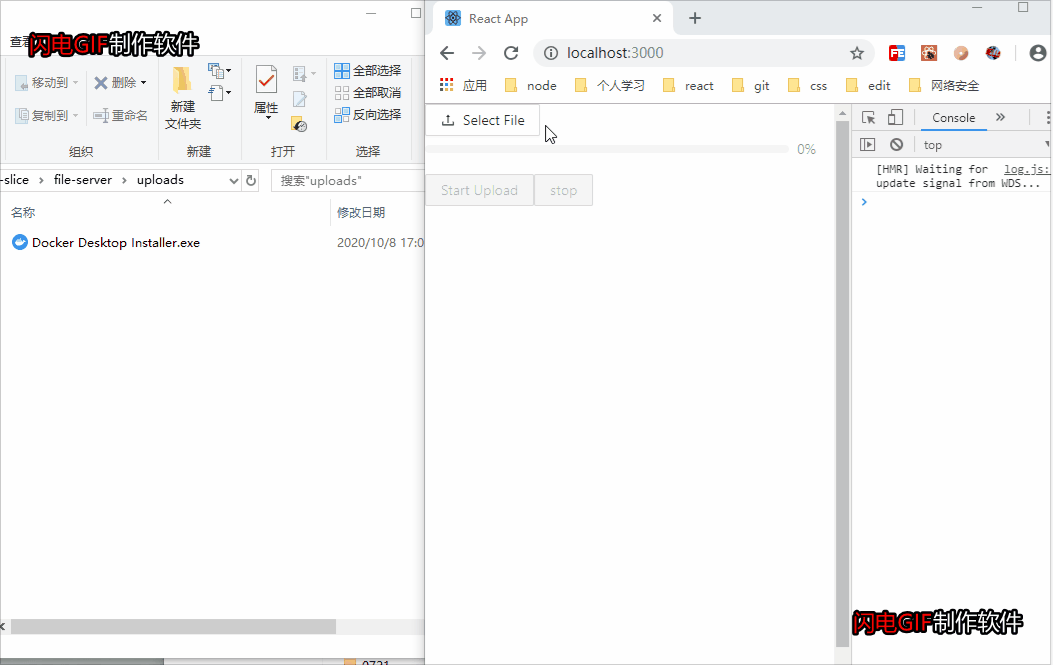Screen dimensions: 1053x665
Task: Toggle DevTools device toolbar
Action: coord(895,118)
